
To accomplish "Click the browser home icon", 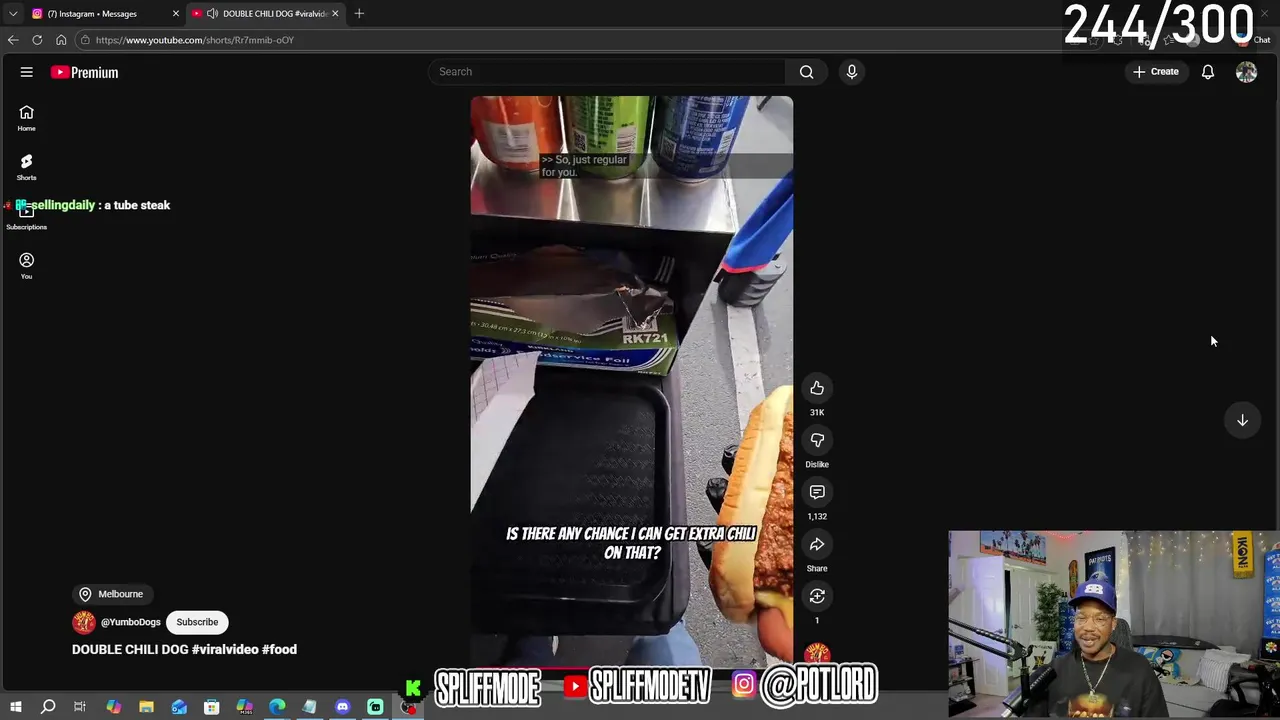I will tap(61, 40).
